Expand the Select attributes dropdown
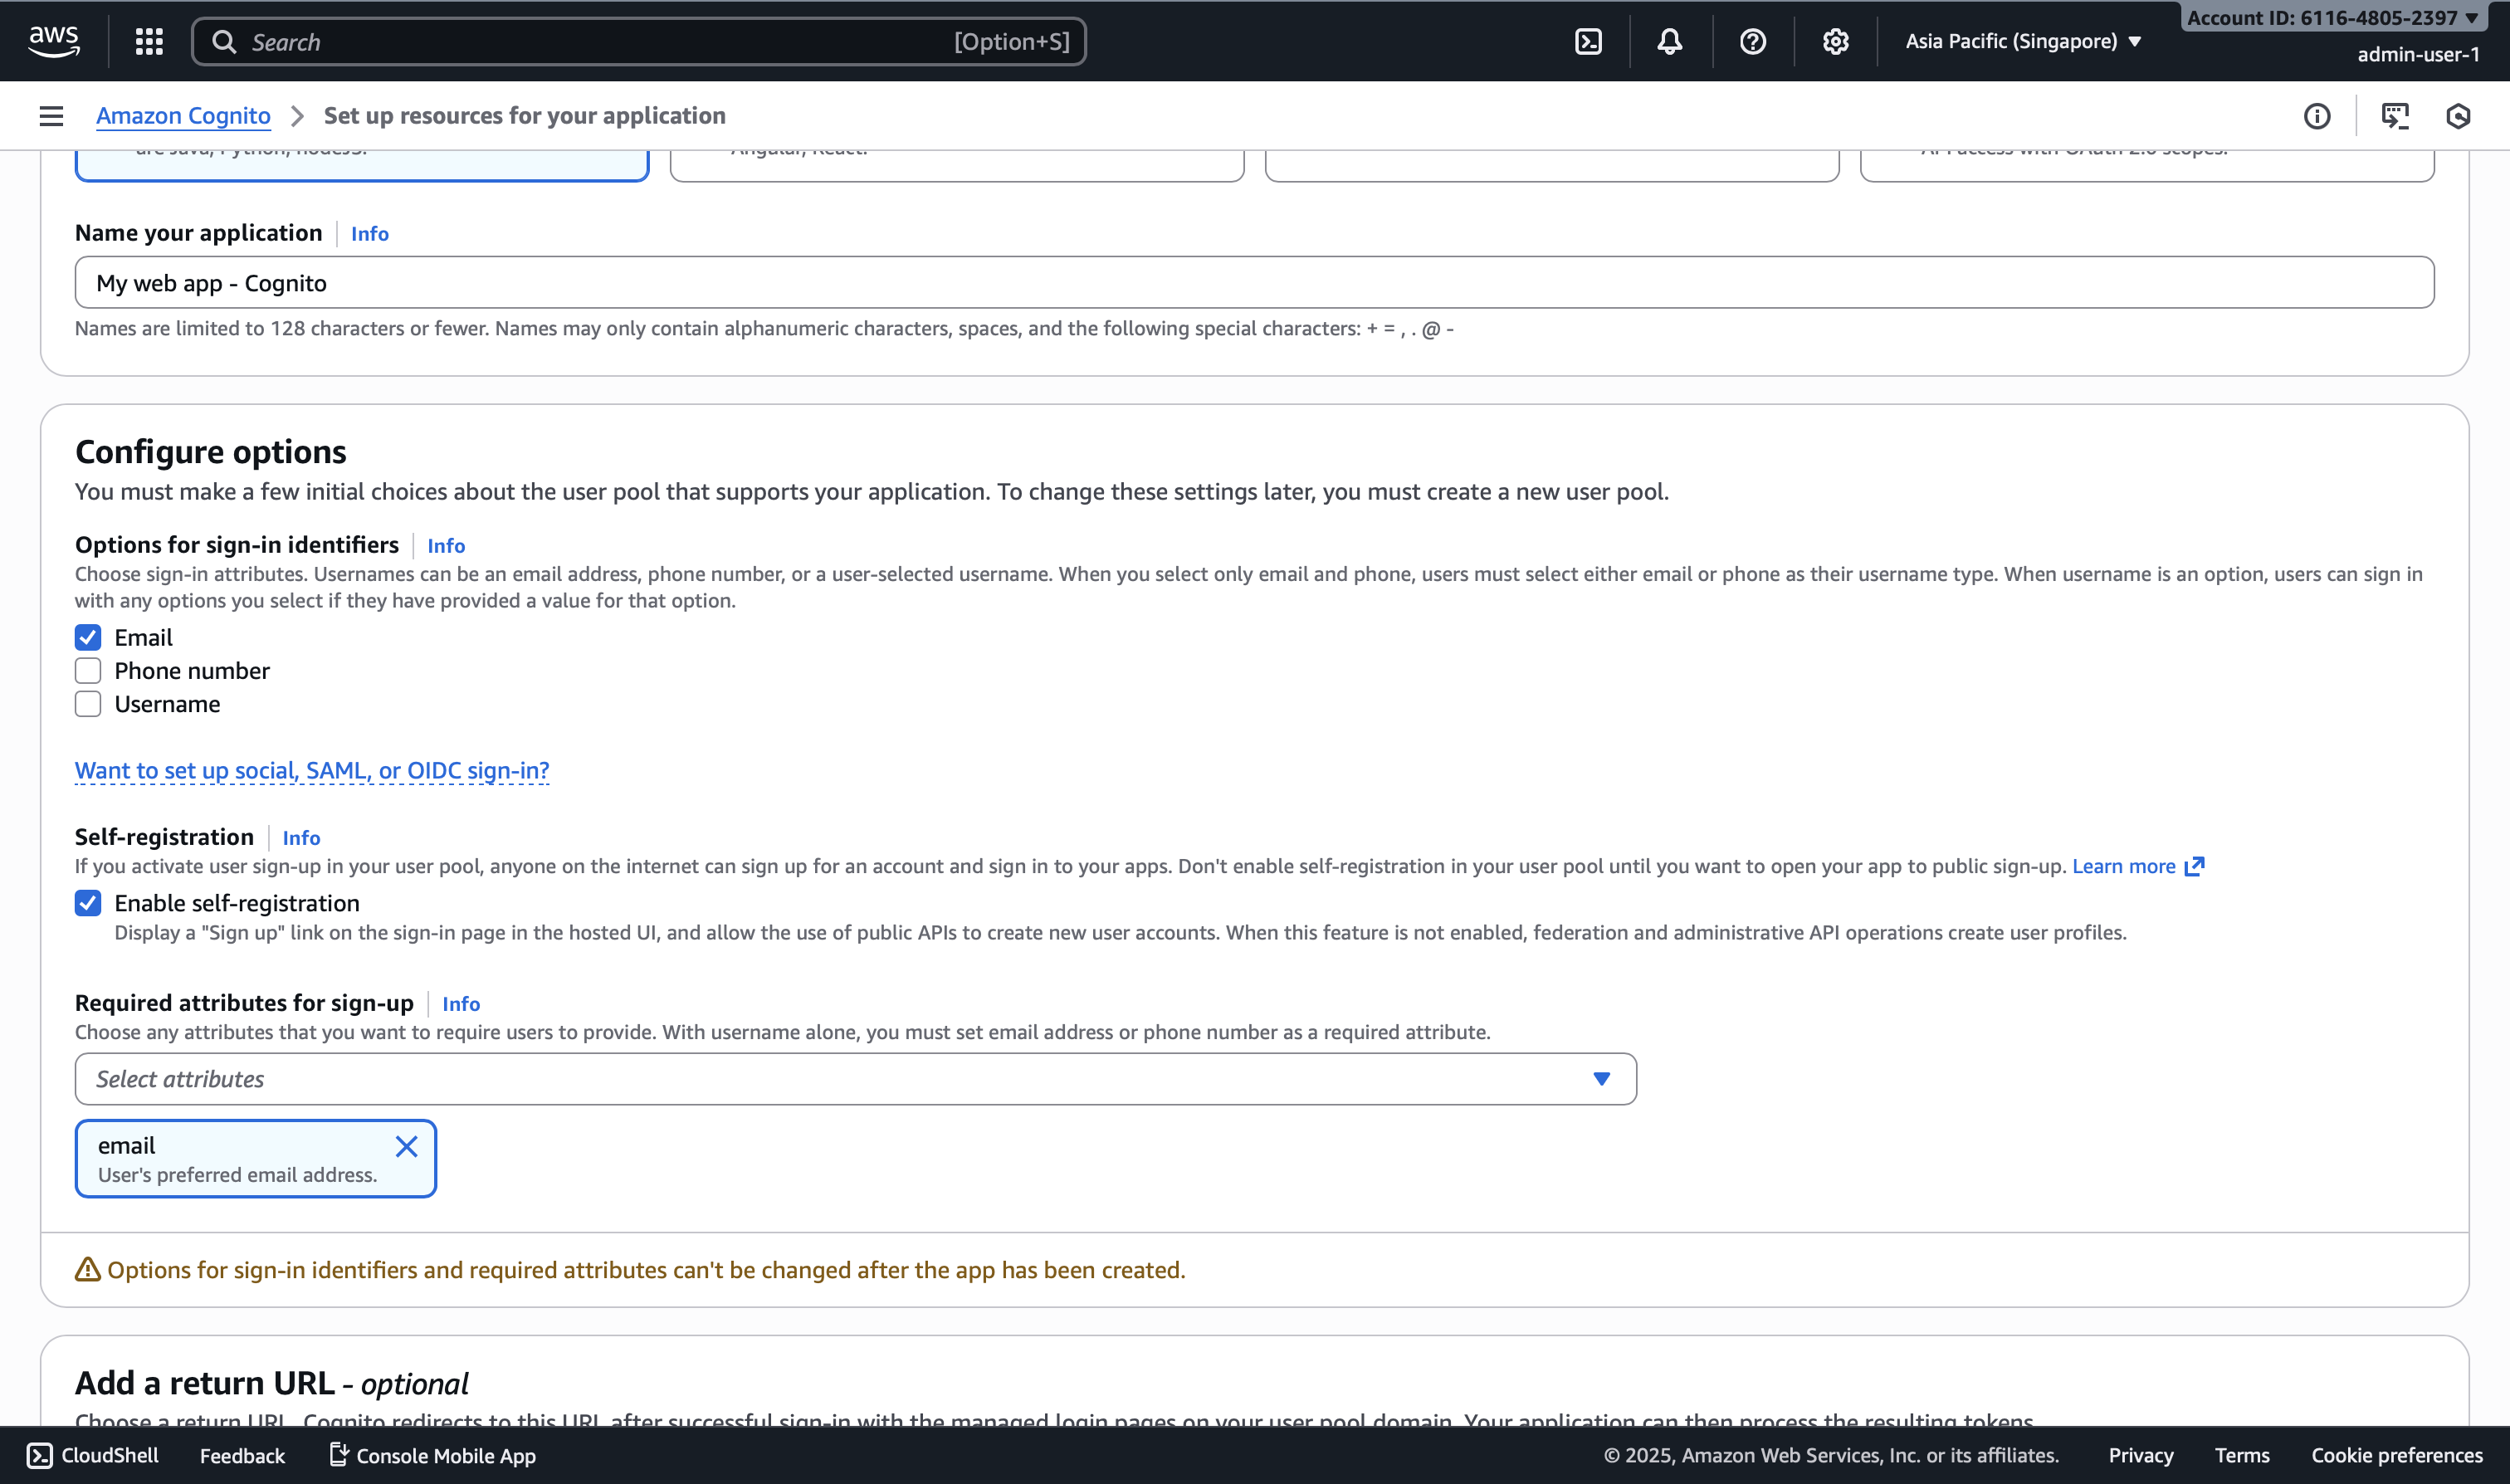This screenshot has height=1484, width=2510. [855, 1079]
